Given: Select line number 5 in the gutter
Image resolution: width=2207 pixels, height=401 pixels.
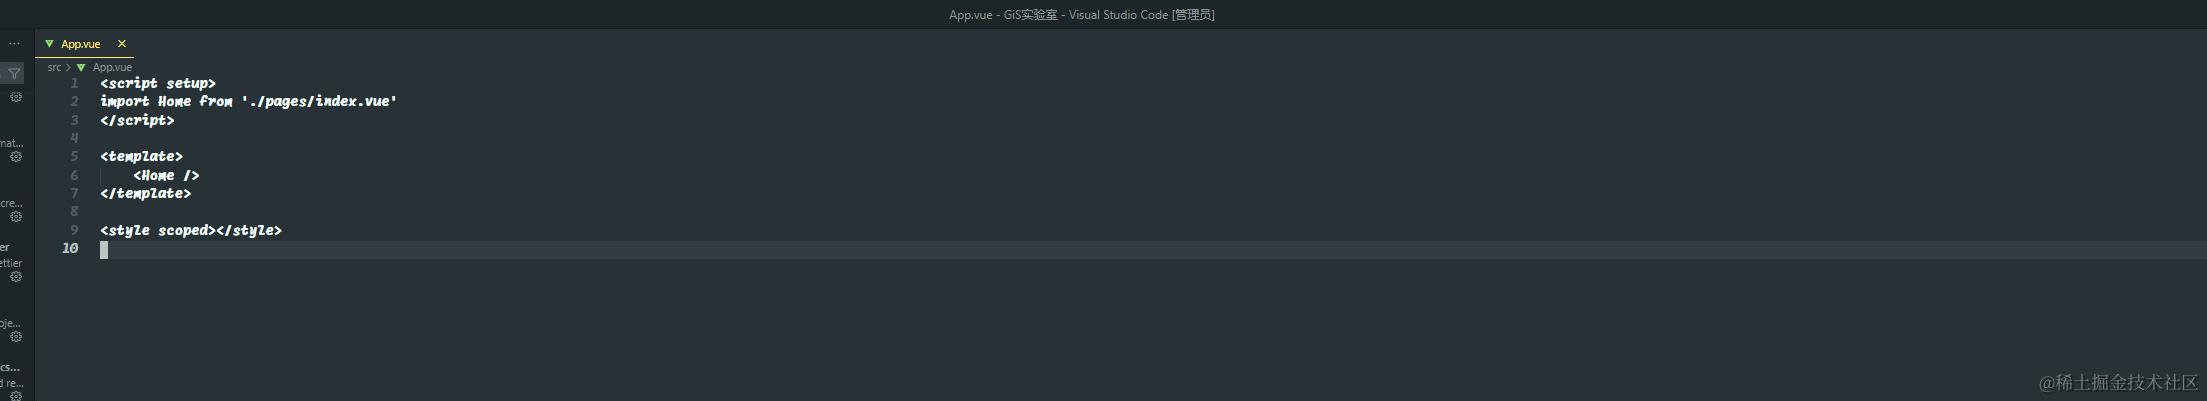Looking at the screenshot, I should coord(74,156).
